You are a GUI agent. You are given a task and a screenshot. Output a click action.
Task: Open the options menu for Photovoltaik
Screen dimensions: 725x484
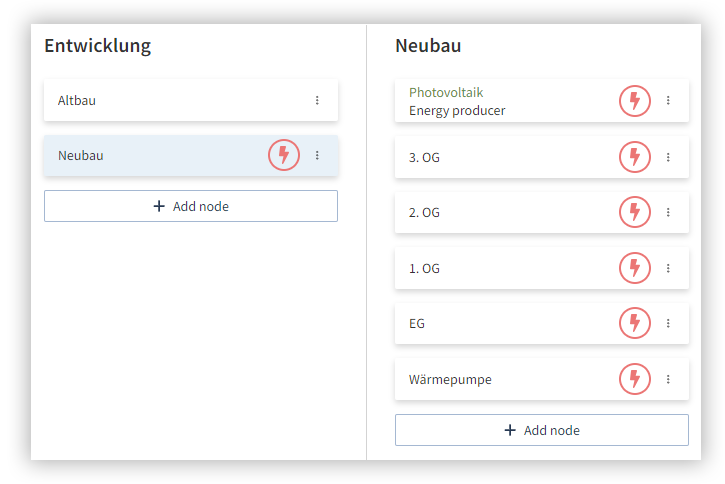click(x=668, y=100)
